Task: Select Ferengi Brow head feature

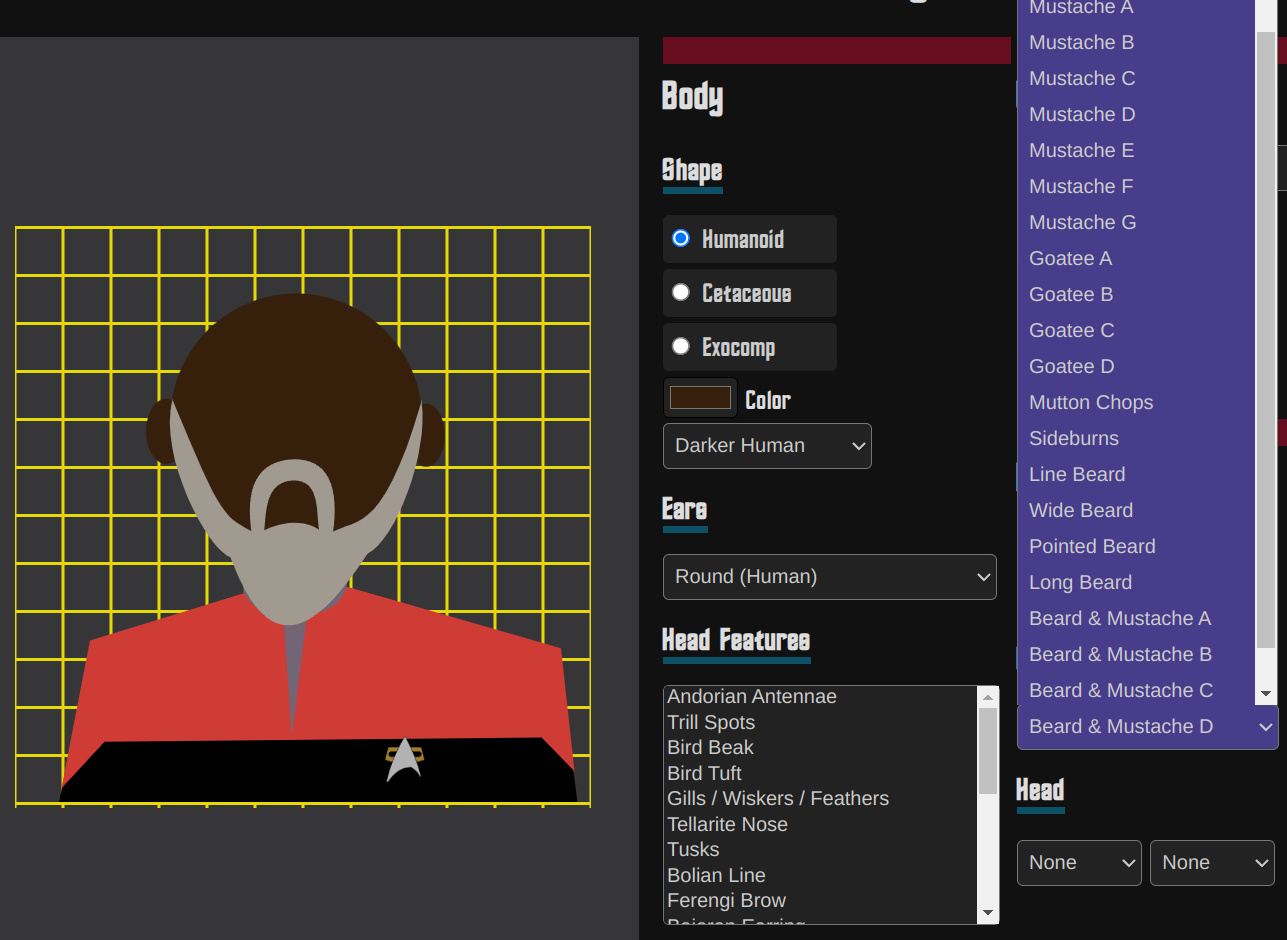Action: click(821, 900)
